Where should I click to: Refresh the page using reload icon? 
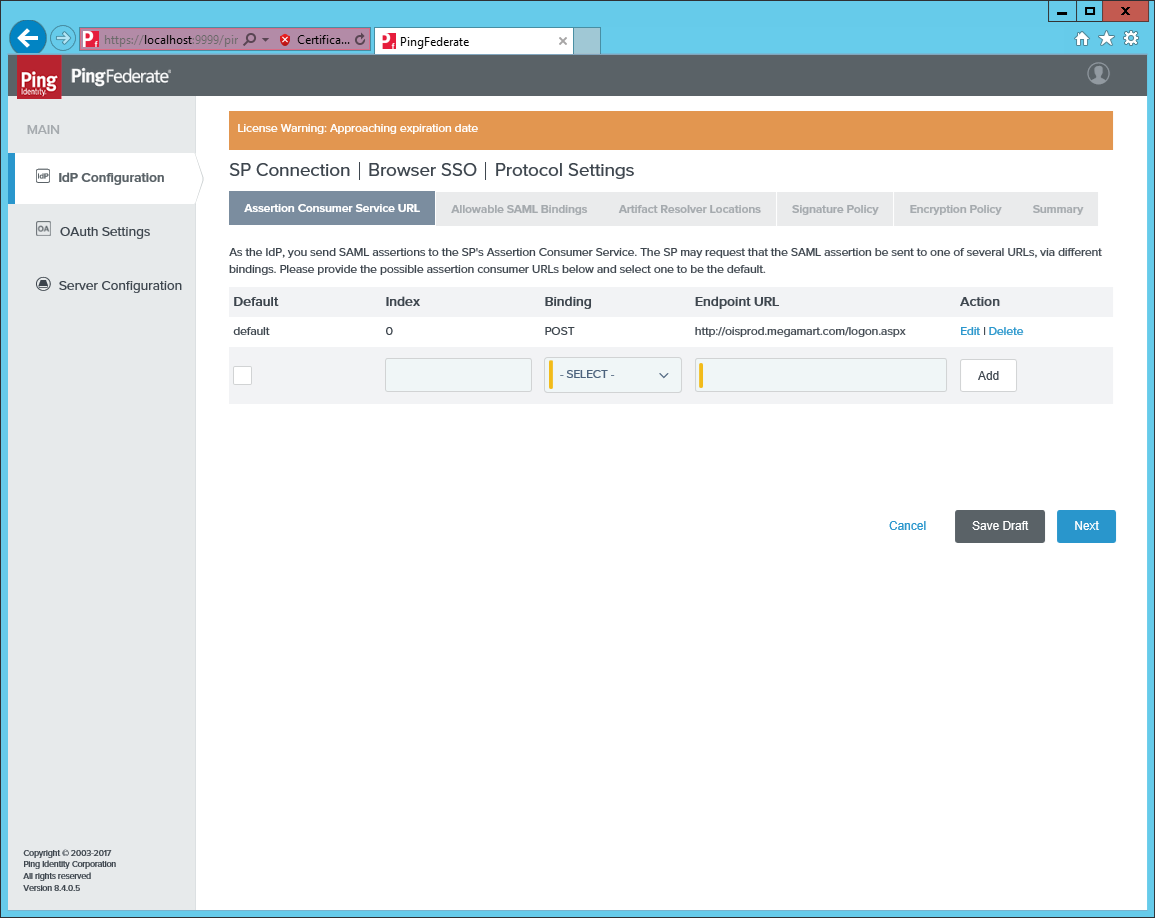[359, 40]
